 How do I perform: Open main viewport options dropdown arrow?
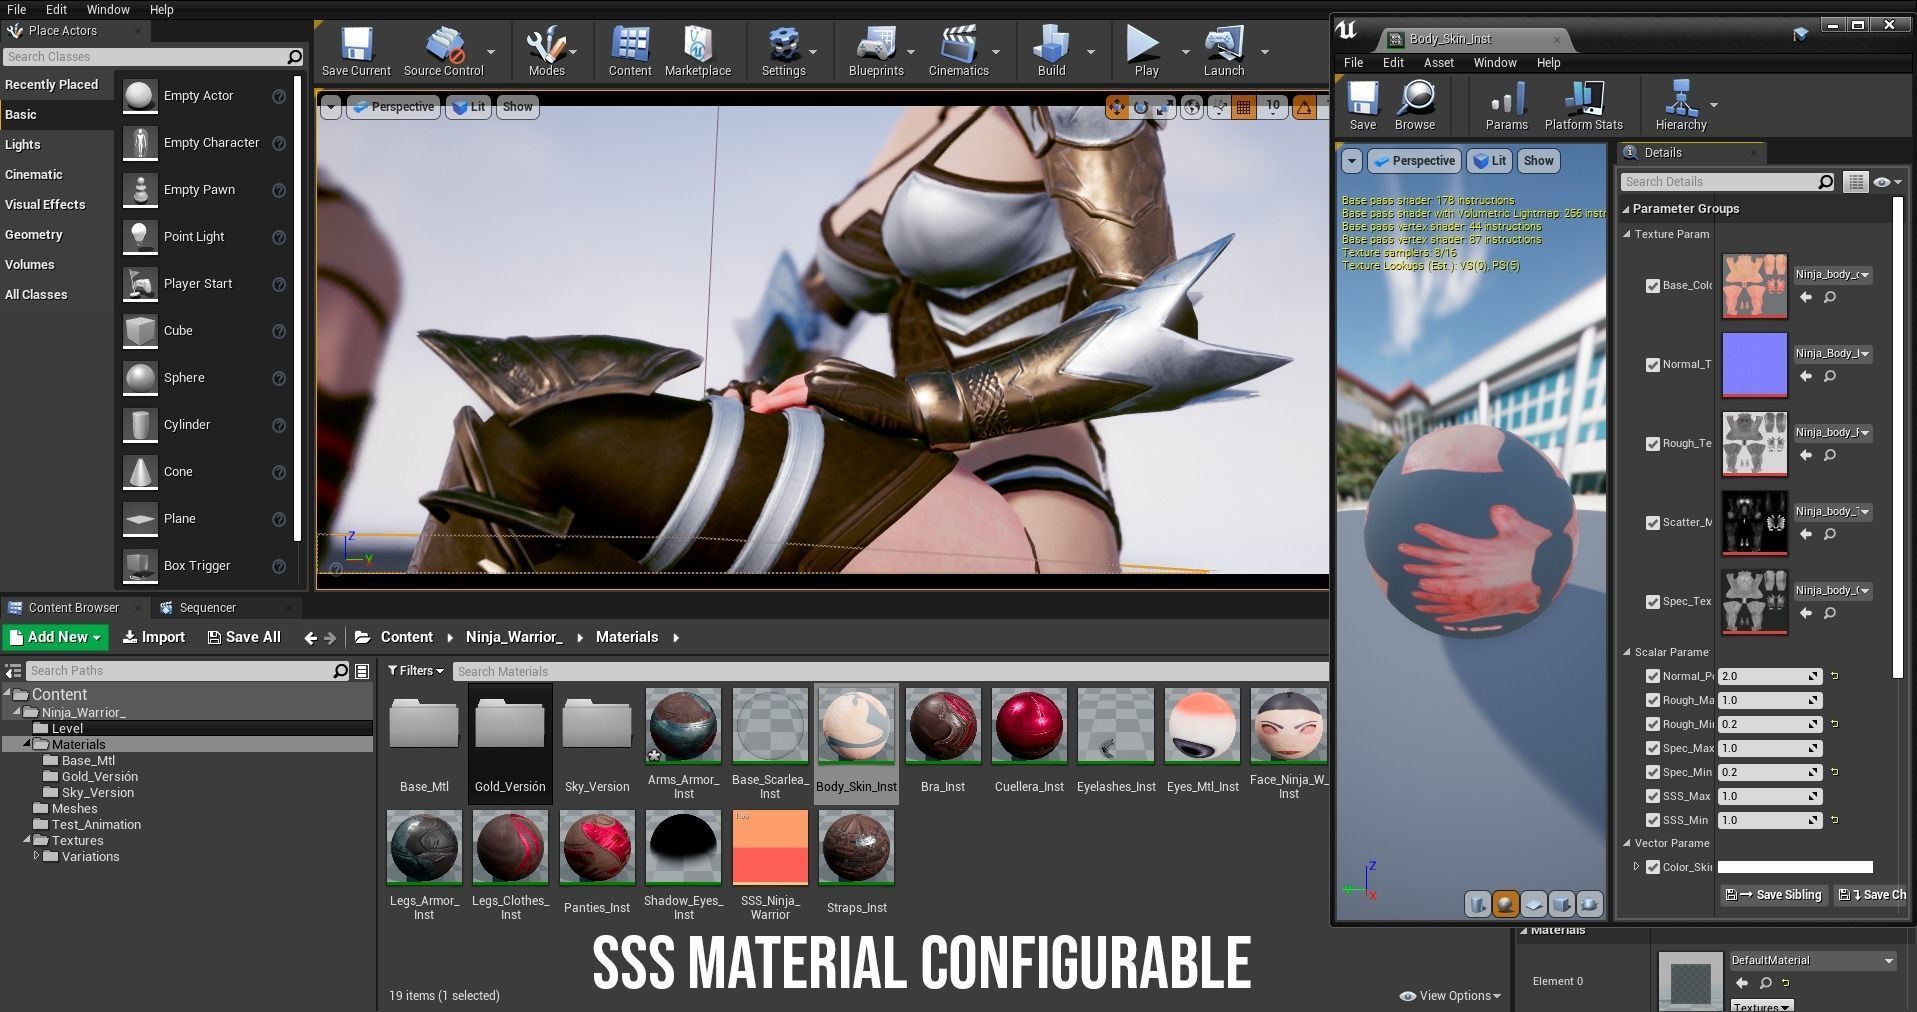330,107
